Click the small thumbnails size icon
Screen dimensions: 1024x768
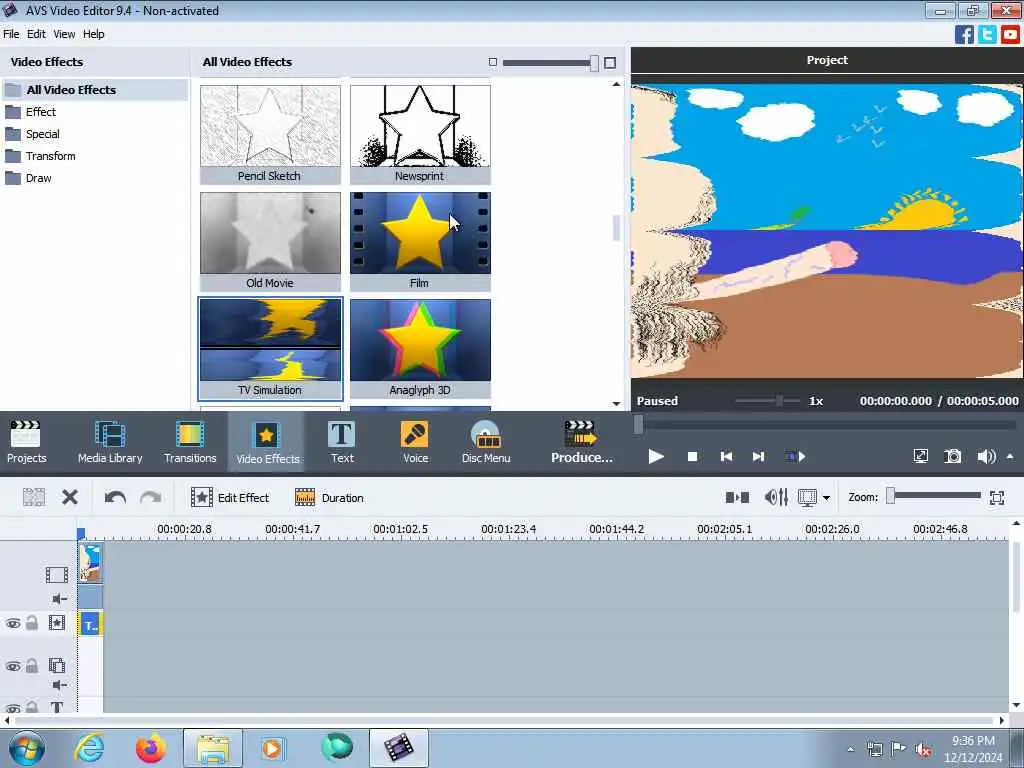(x=493, y=62)
